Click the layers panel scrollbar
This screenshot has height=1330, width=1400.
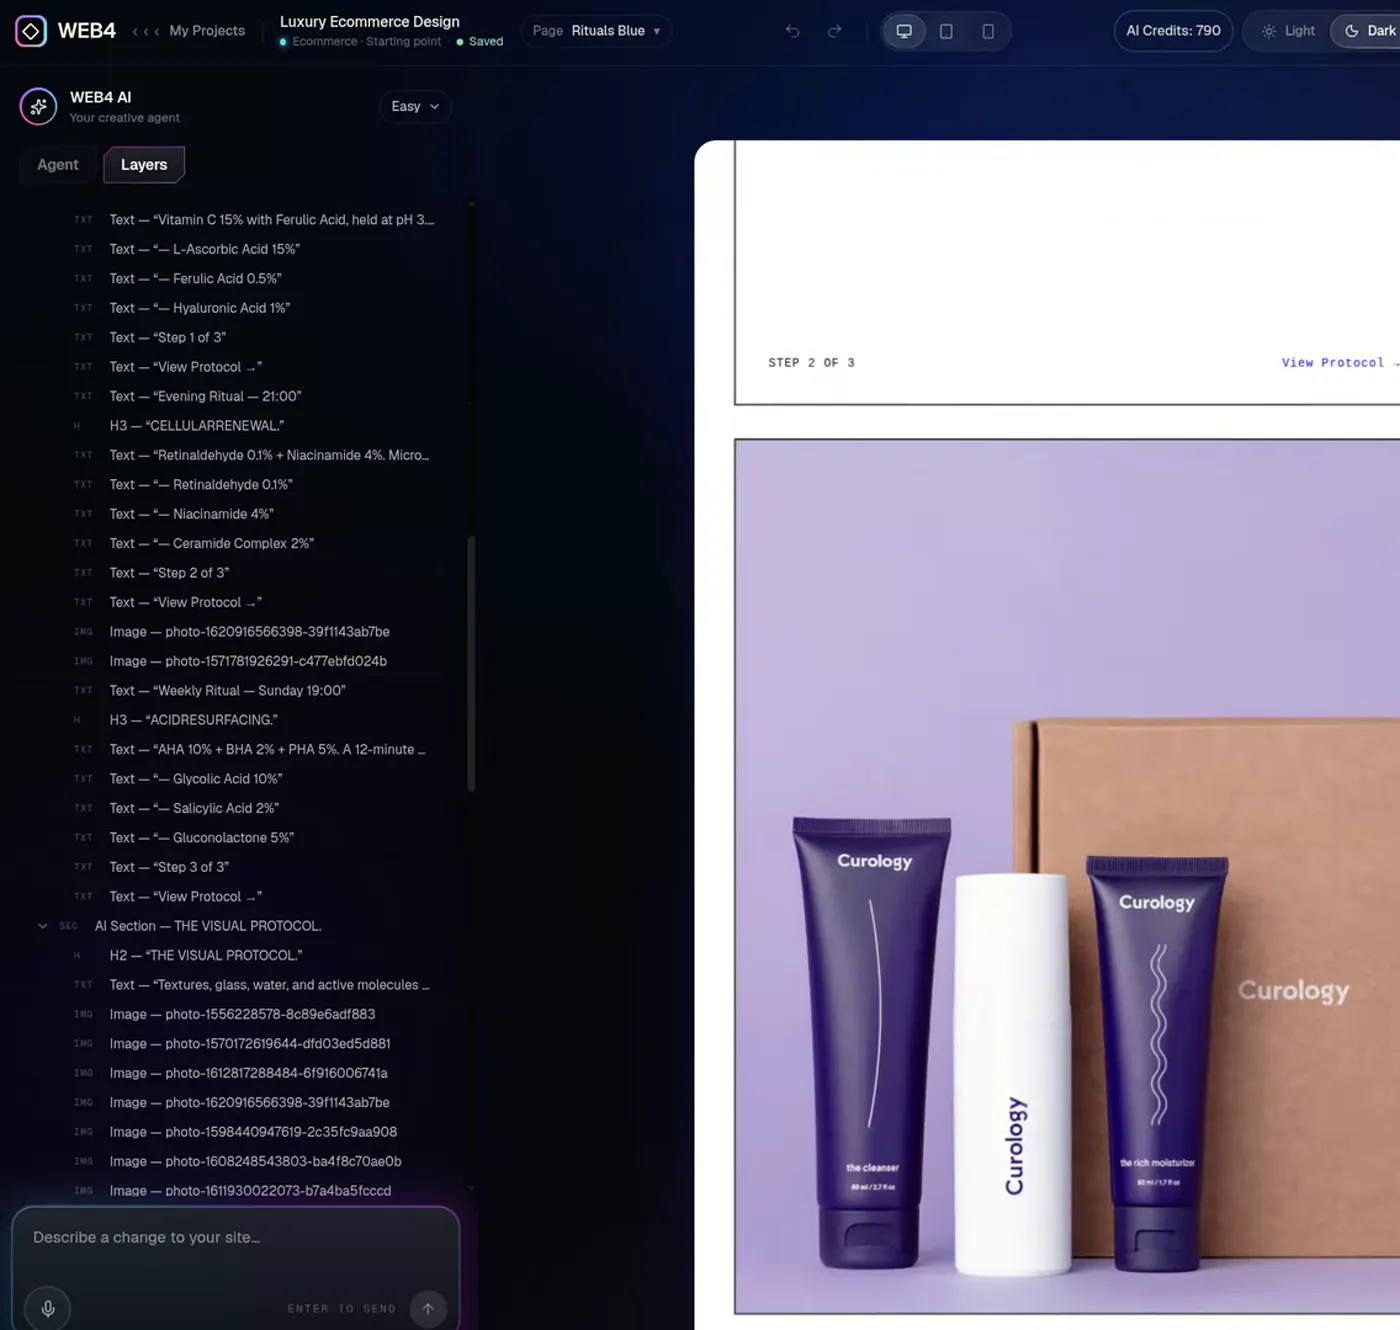pos(471,665)
